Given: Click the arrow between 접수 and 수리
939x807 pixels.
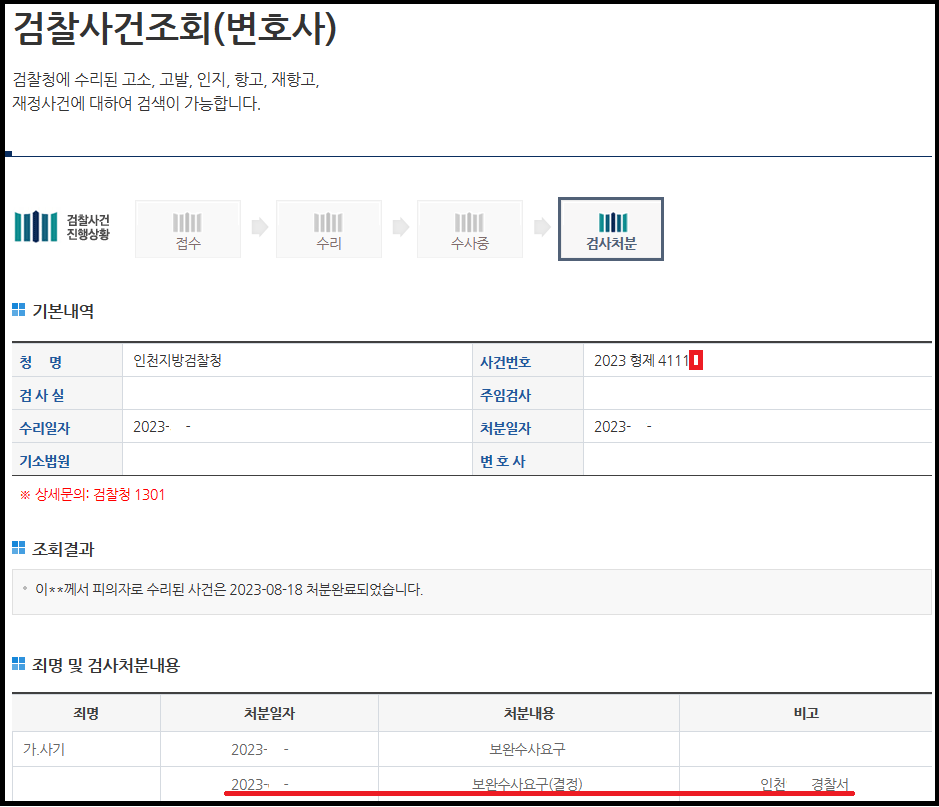Looking at the screenshot, I should [259, 227].
